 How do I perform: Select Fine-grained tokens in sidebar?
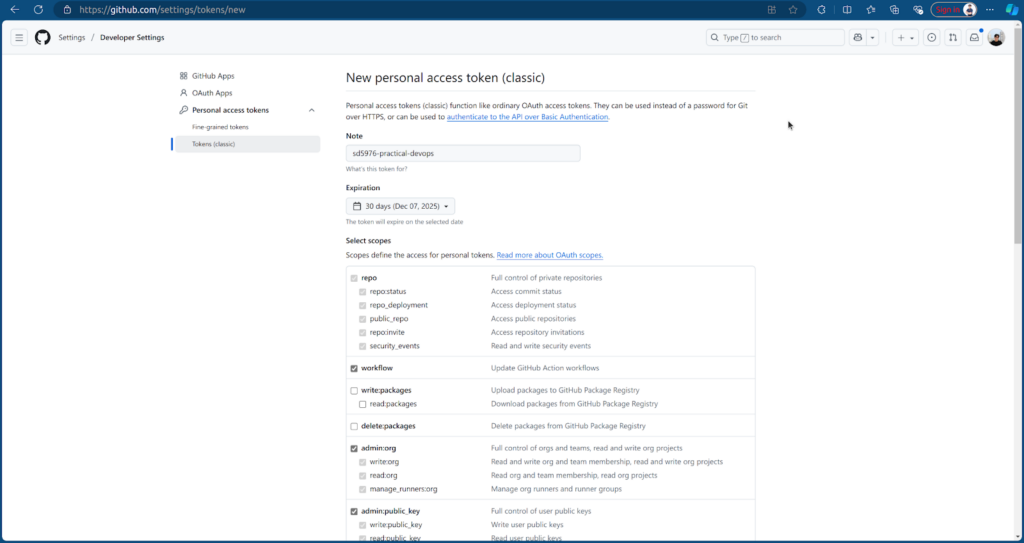click(x=220, y=127)
